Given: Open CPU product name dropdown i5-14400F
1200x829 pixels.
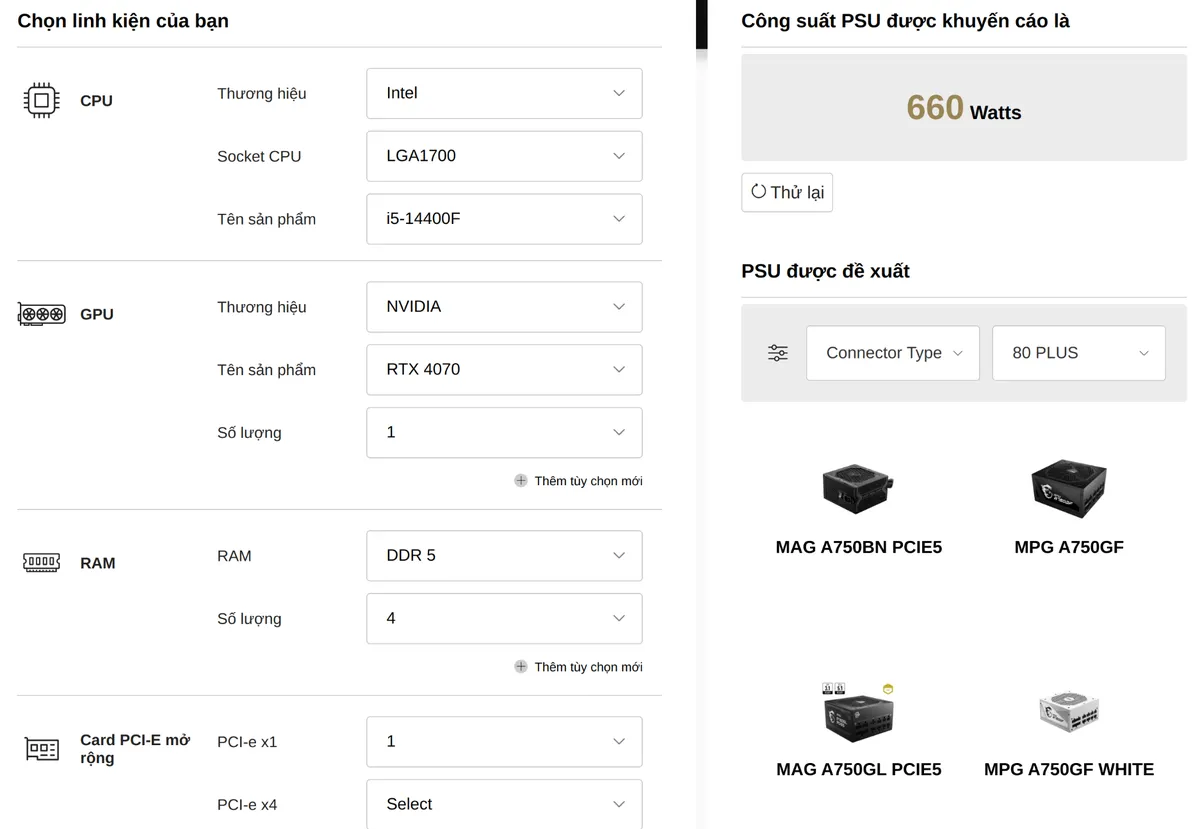Looking at the screenshot, I should coord(504,219).
